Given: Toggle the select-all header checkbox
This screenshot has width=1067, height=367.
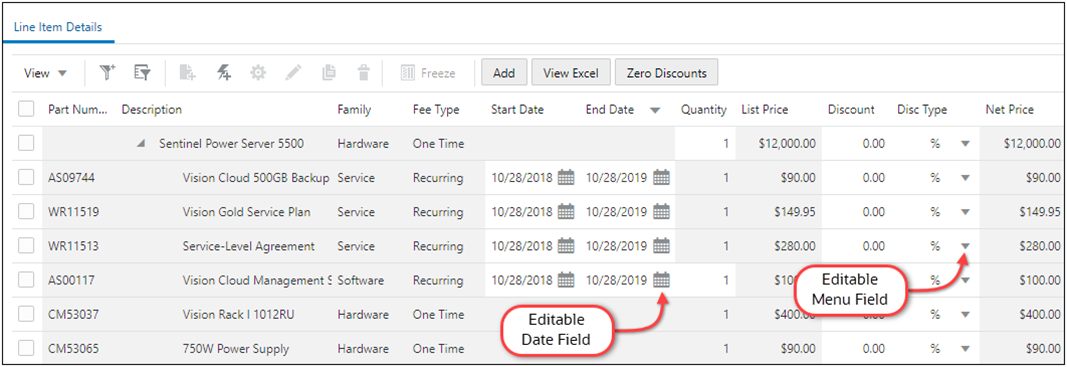Looking at the screenshot, I should pyautogui.click(x=26, y=110).
